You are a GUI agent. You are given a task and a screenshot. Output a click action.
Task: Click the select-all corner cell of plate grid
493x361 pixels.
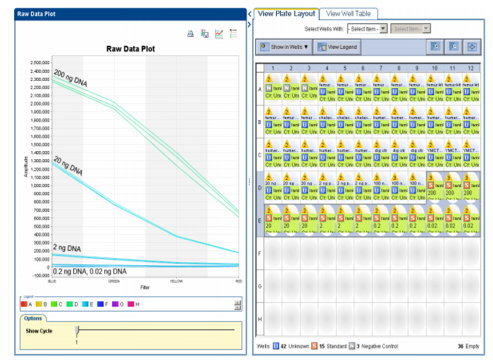pyautogui.click(x=260, y=68)
